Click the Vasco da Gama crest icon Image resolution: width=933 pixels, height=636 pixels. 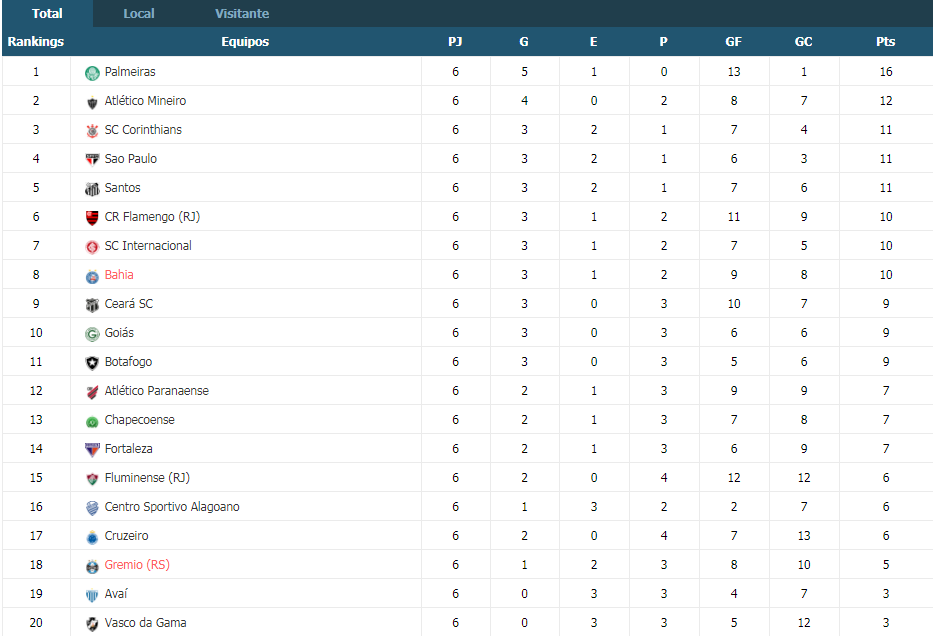[x=92, y=624]
